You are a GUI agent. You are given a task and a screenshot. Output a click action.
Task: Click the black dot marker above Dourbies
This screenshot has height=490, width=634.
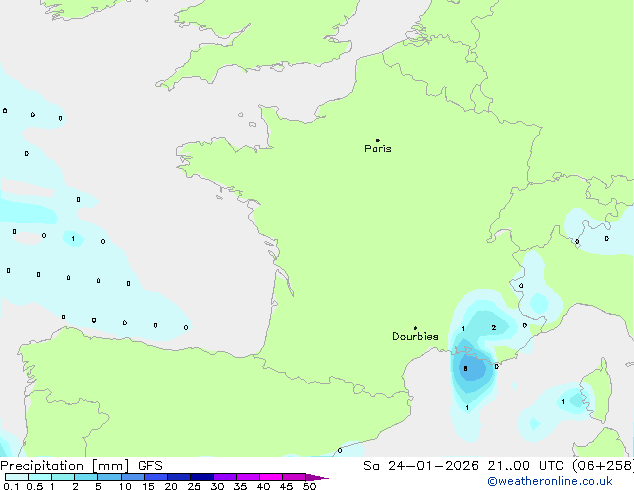click(x=415, y=328)
